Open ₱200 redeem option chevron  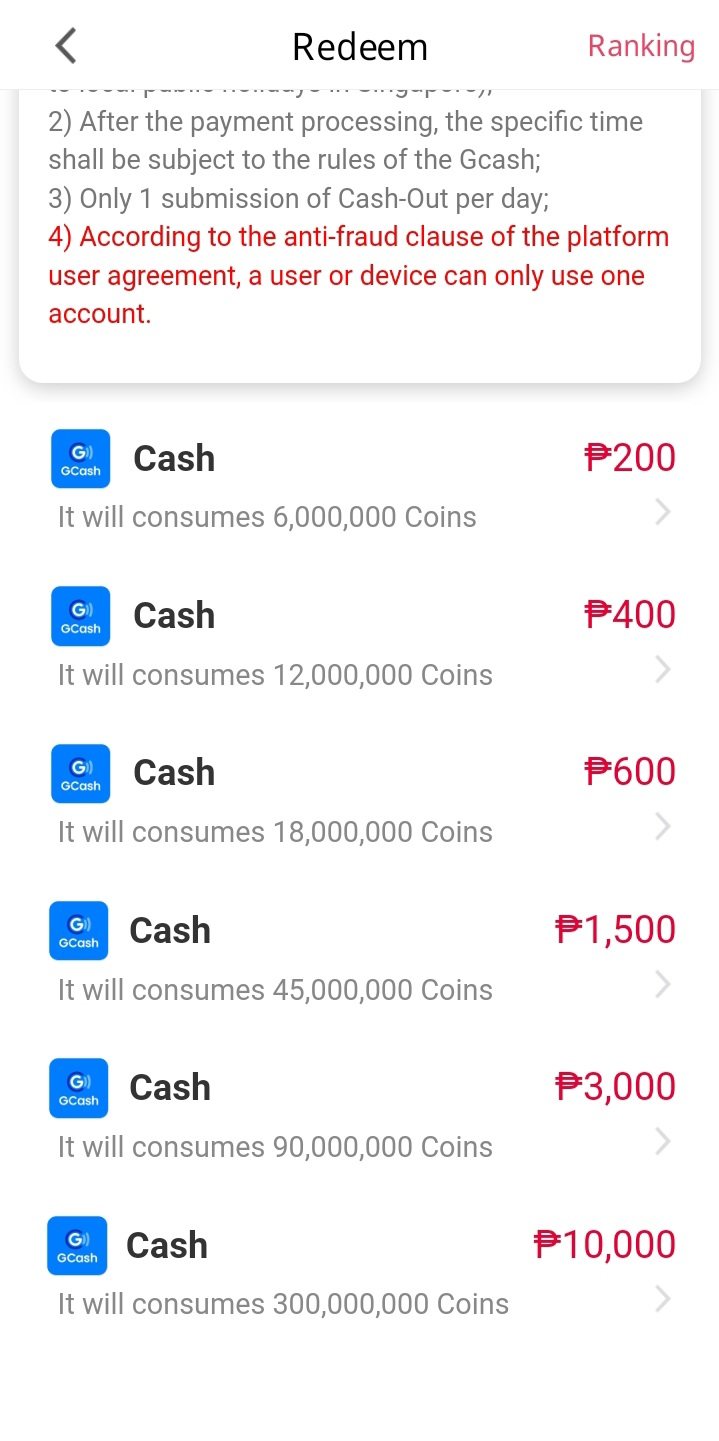662,513
